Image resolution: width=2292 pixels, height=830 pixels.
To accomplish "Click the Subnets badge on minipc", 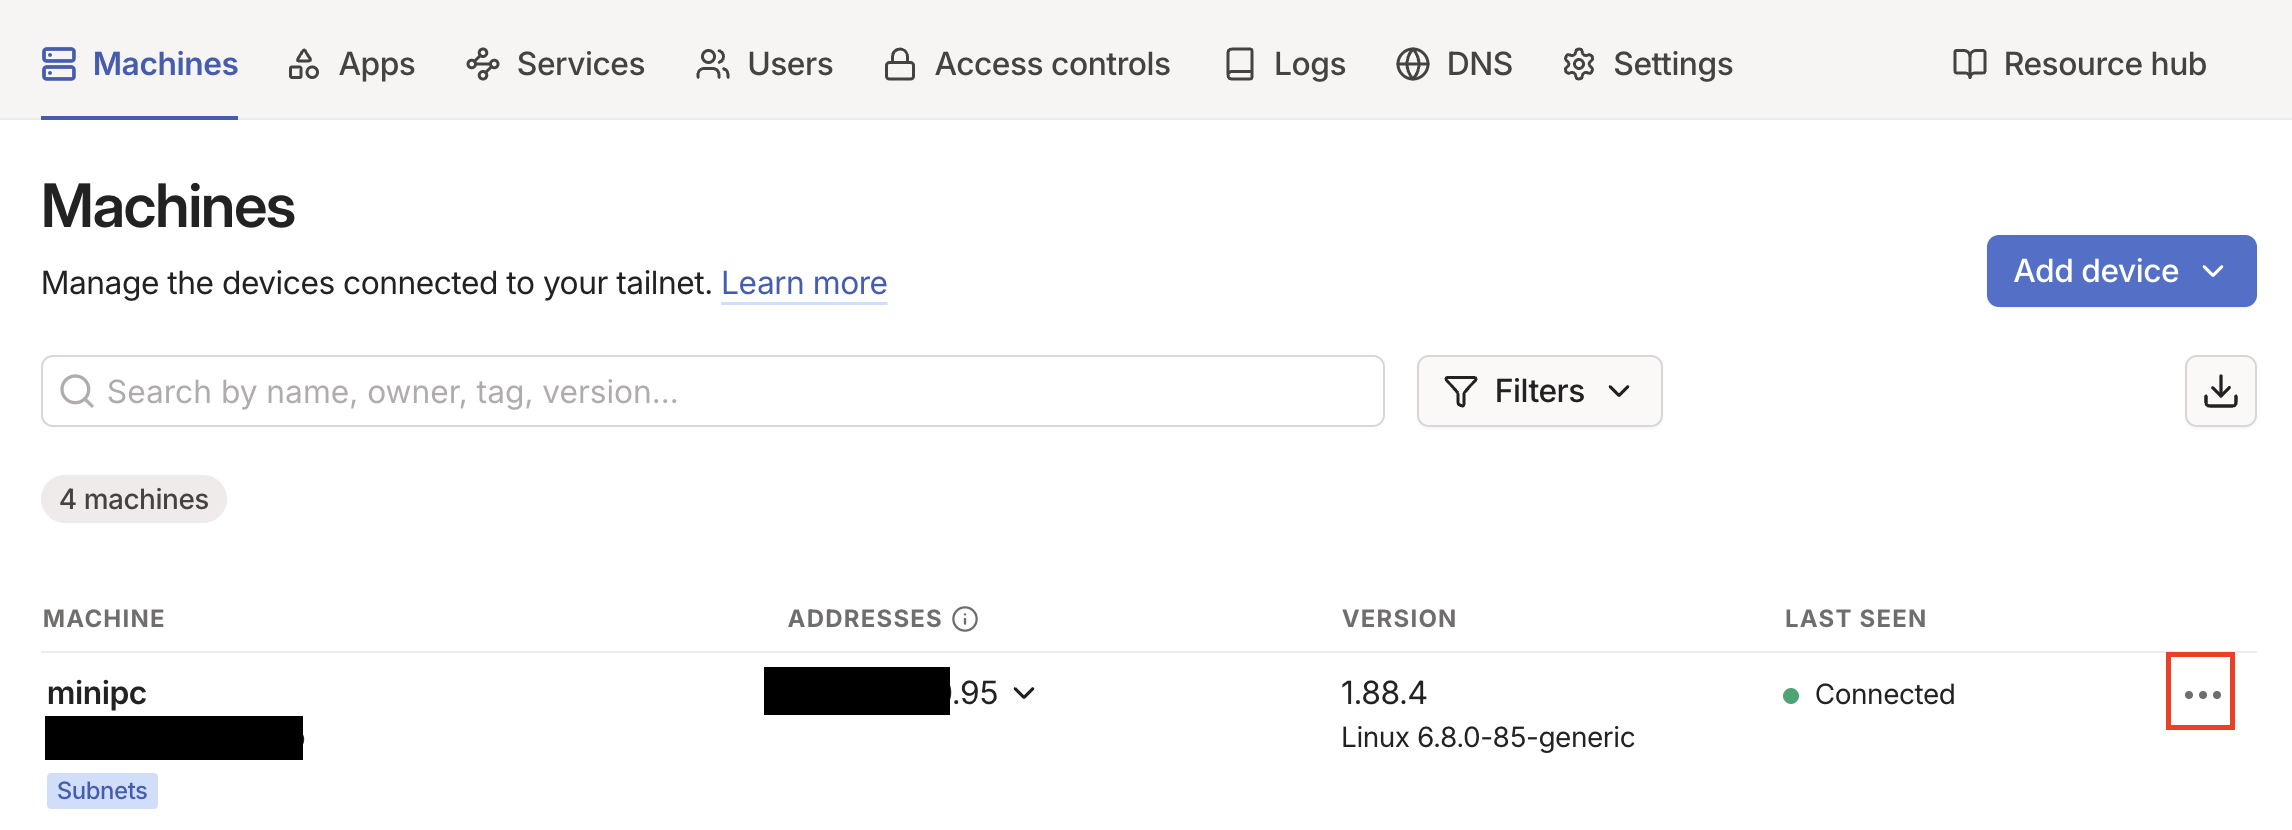I will [102, 791].
